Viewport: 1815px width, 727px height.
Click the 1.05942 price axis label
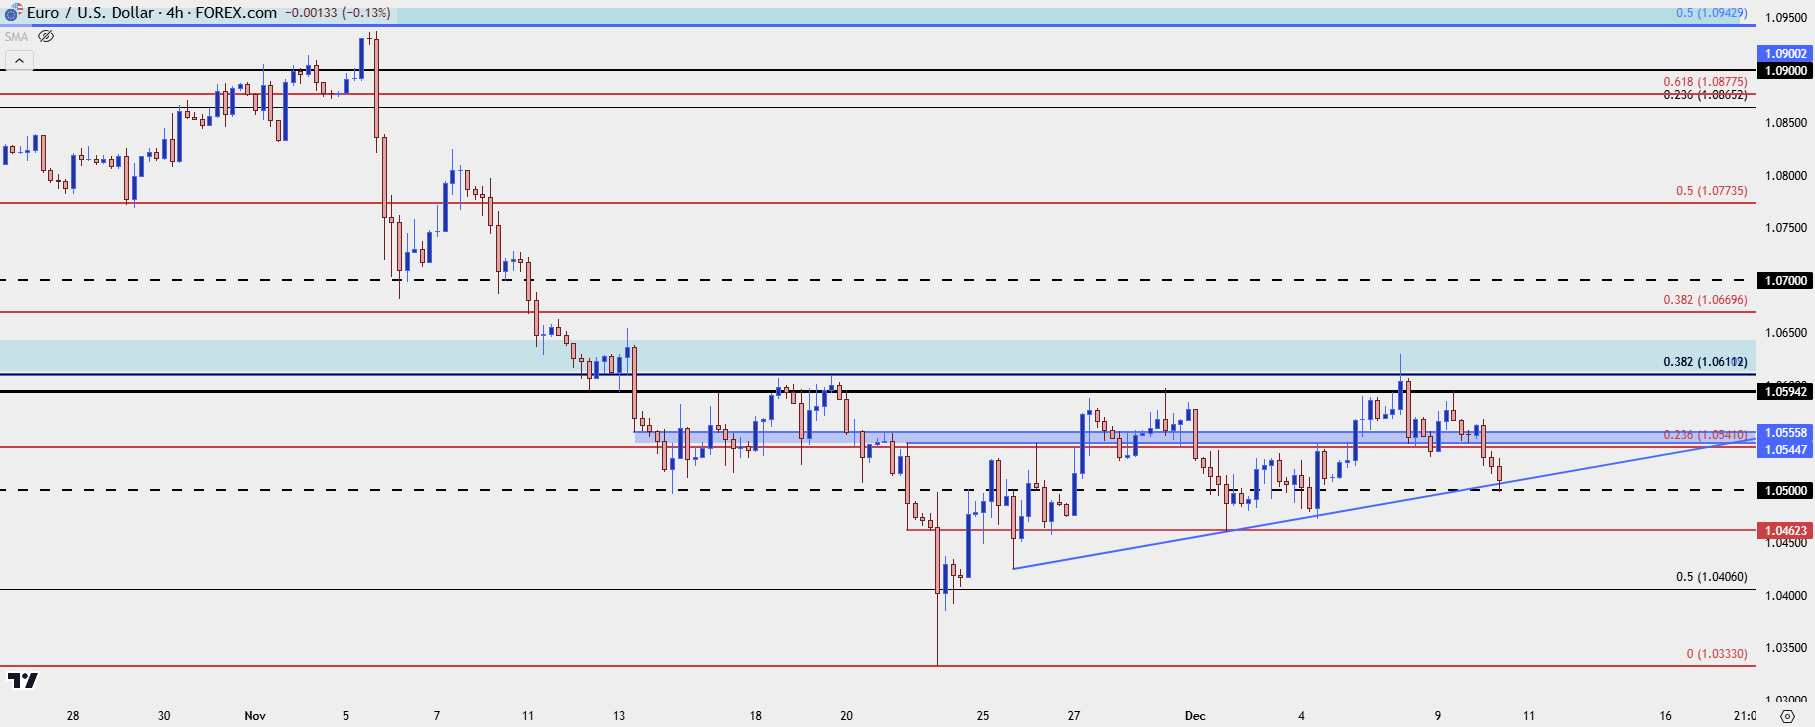[x=1785, y=391]
